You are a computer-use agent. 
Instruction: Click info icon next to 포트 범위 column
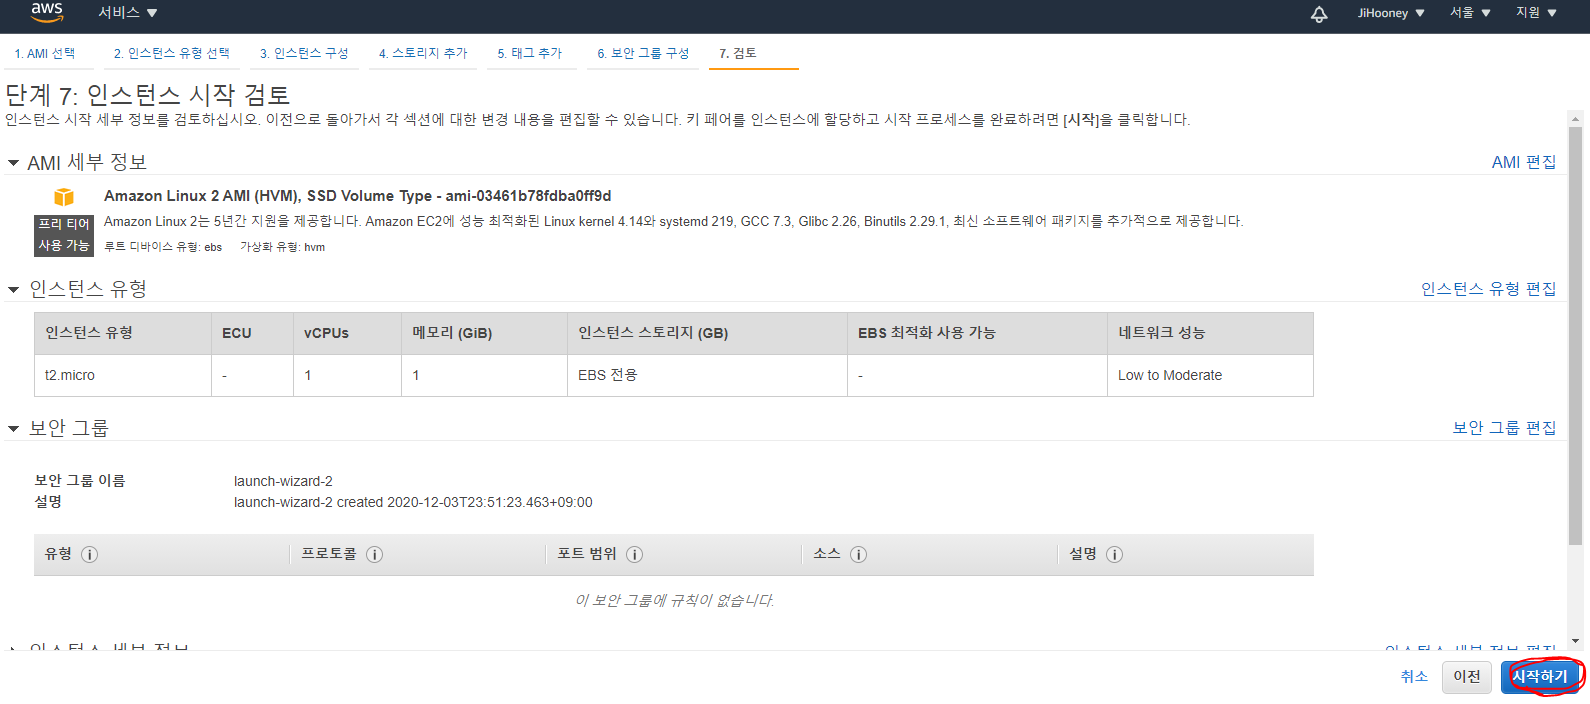[634, 554]
